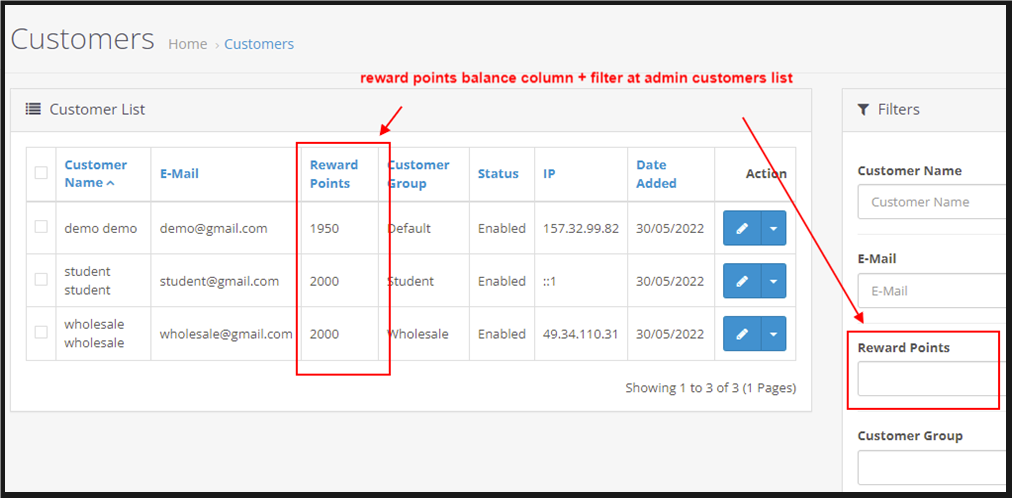Screen dimensions: 1012x498
Task: Go to Home in the breadcrumb
Action: click(187, 44)
